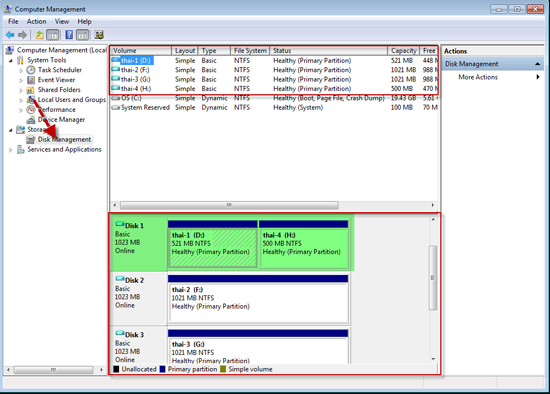Click the Event Viewer icon in tree
The image size is (550, 394).
[31, 80]
